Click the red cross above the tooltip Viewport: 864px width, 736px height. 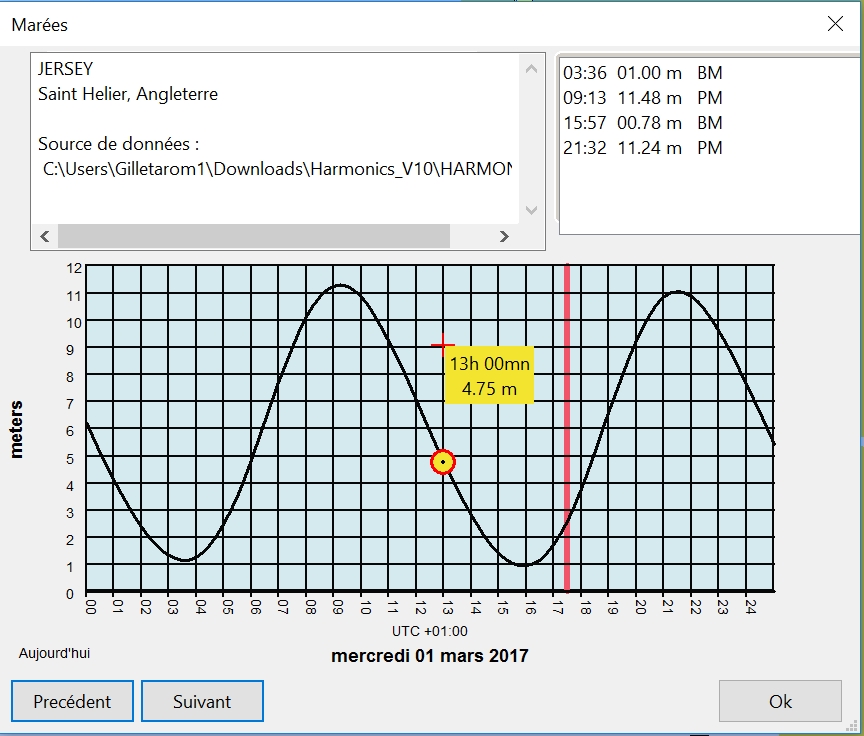[442, 346]
